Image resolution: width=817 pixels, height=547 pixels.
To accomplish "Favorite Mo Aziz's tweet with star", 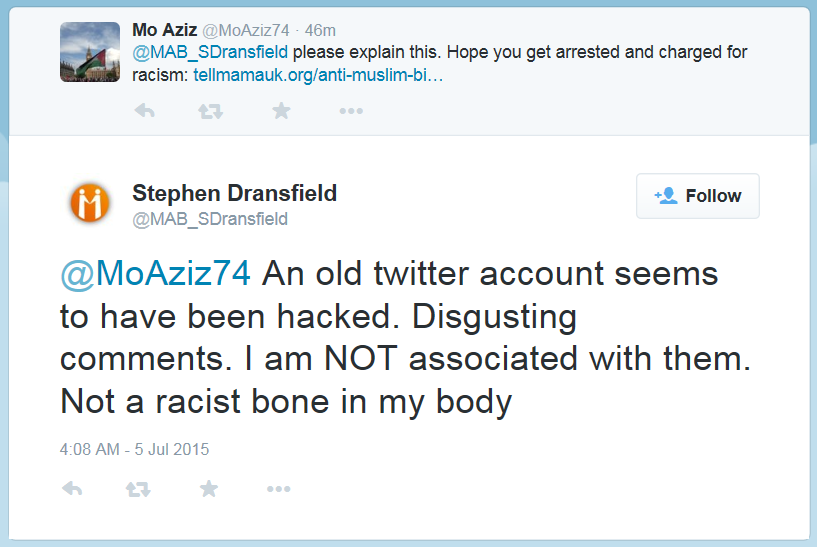I will pos(281,111).
